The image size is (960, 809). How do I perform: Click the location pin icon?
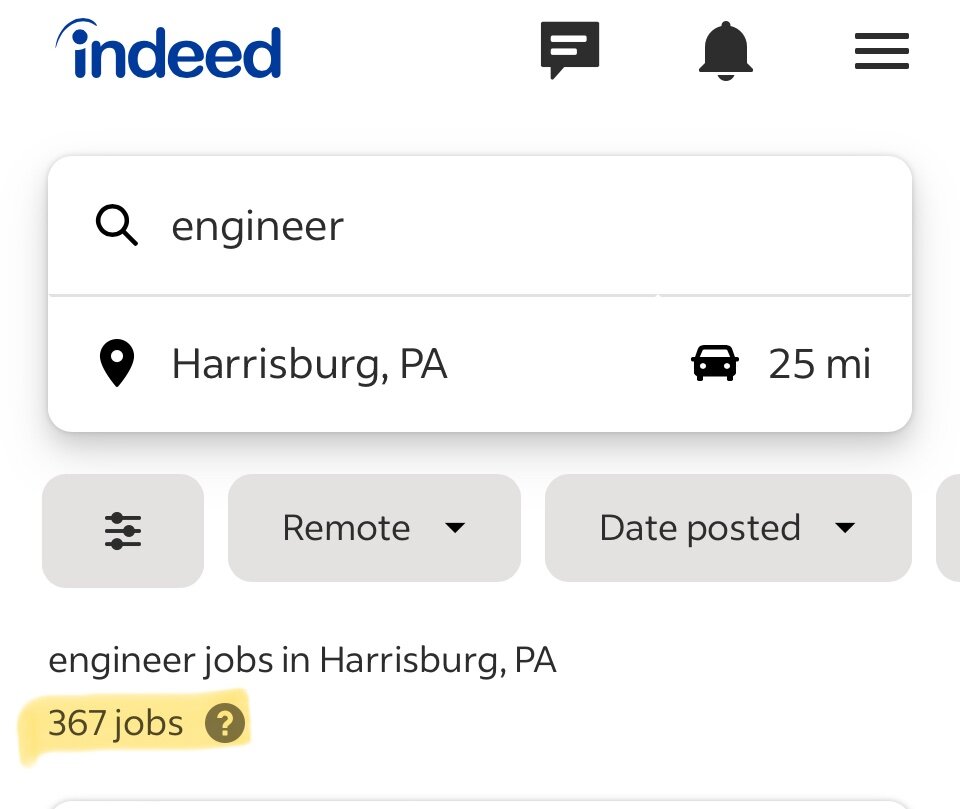click(117, 364)
